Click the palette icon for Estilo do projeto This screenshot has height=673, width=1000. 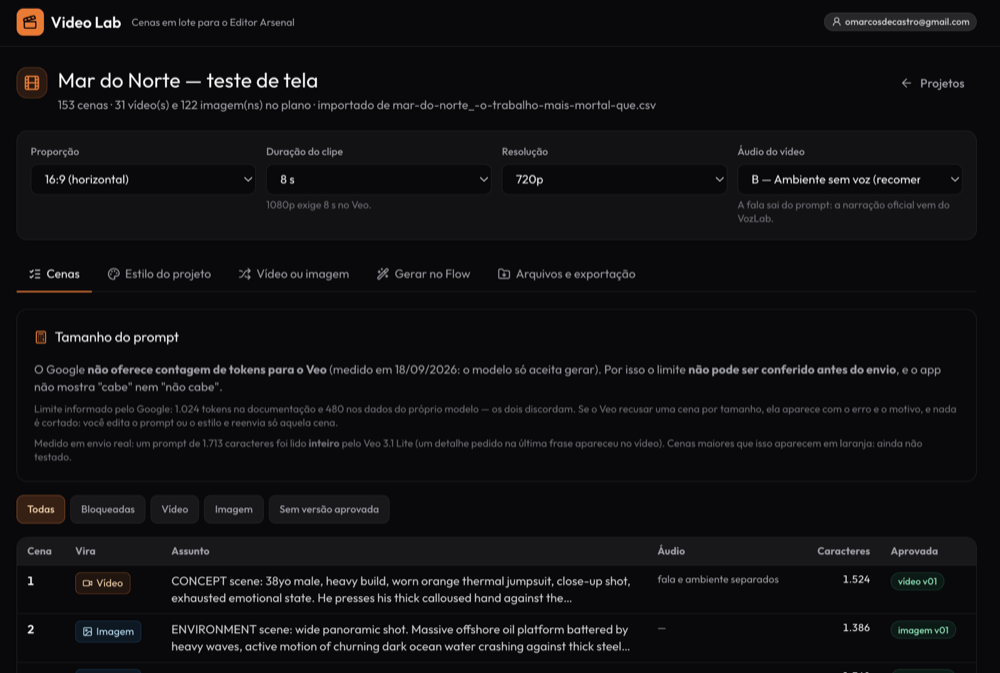[114, 274]
